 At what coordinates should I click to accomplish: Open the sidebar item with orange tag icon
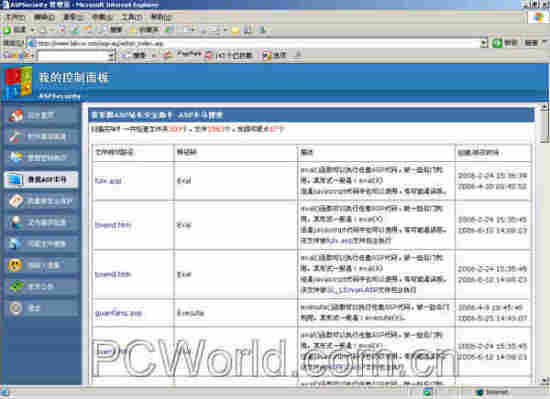click(41, 201)
